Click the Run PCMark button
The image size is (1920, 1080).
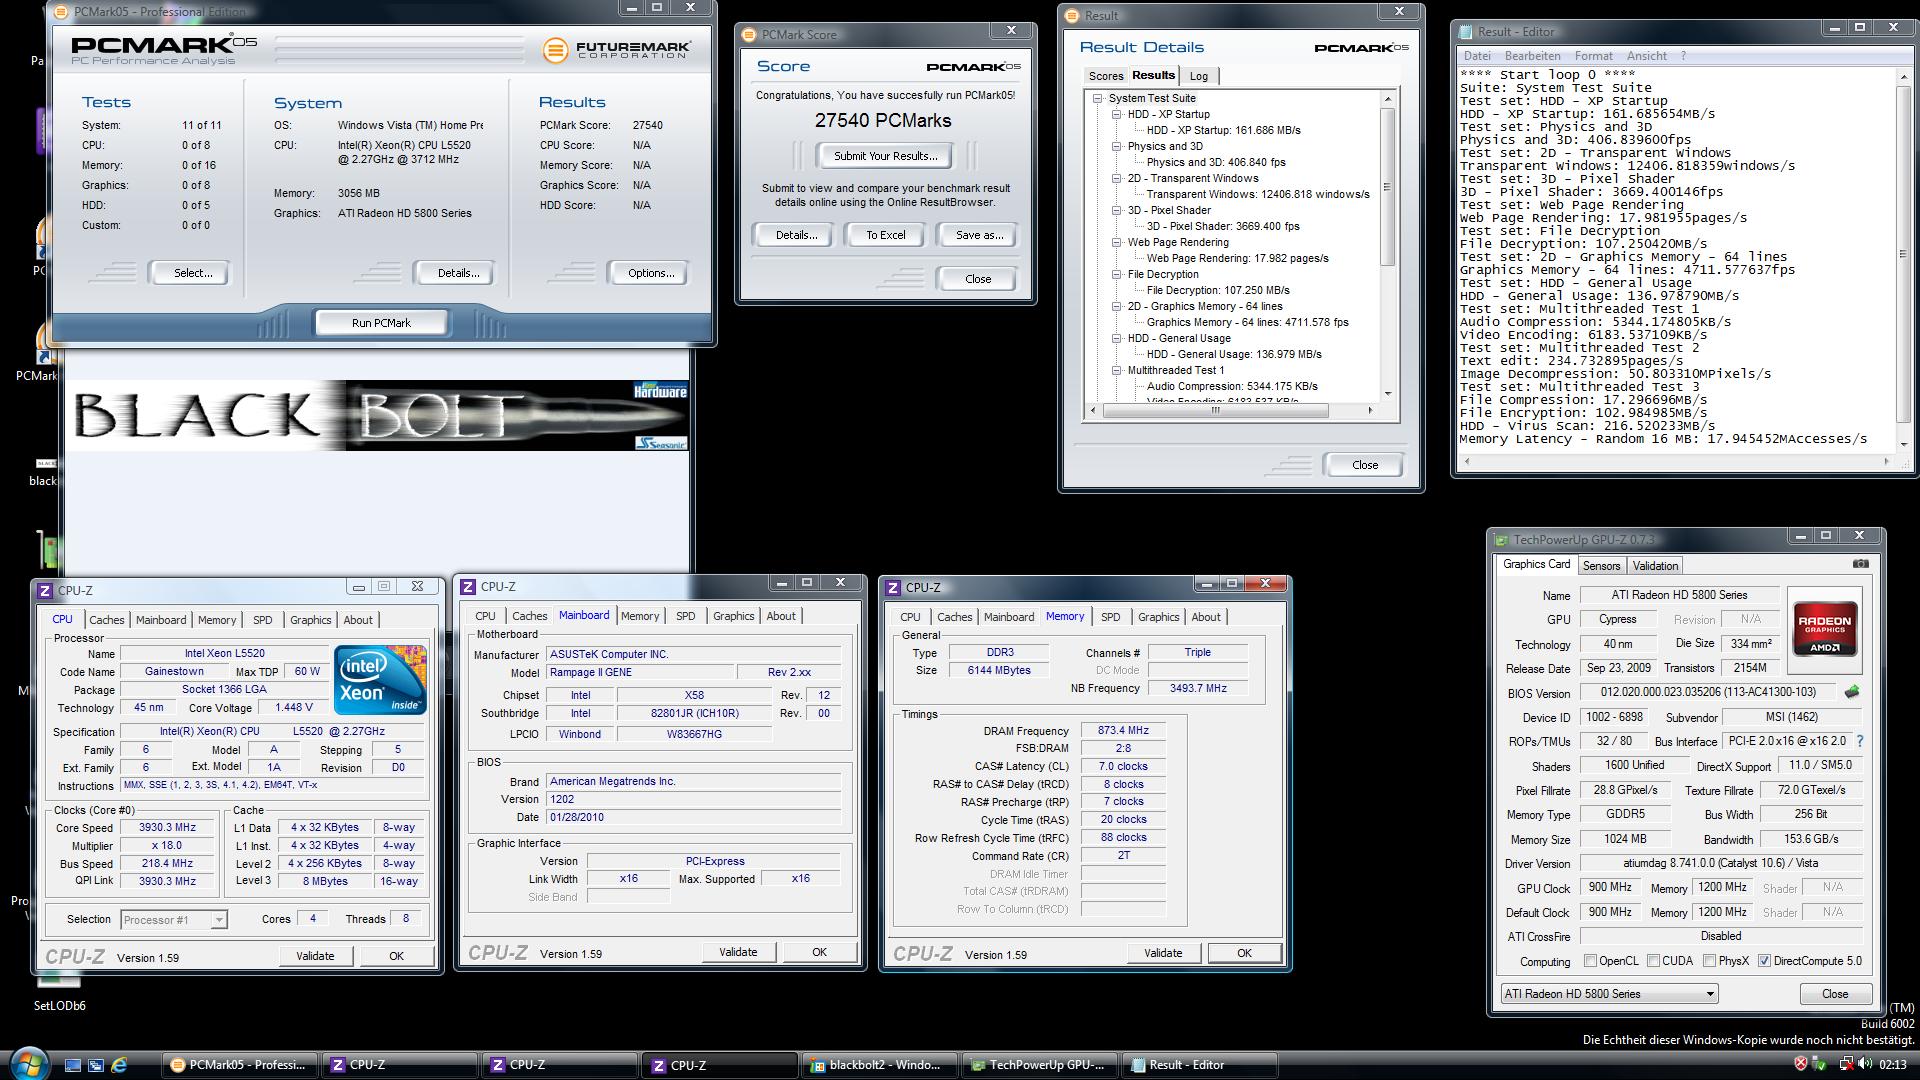pos(381,323)
